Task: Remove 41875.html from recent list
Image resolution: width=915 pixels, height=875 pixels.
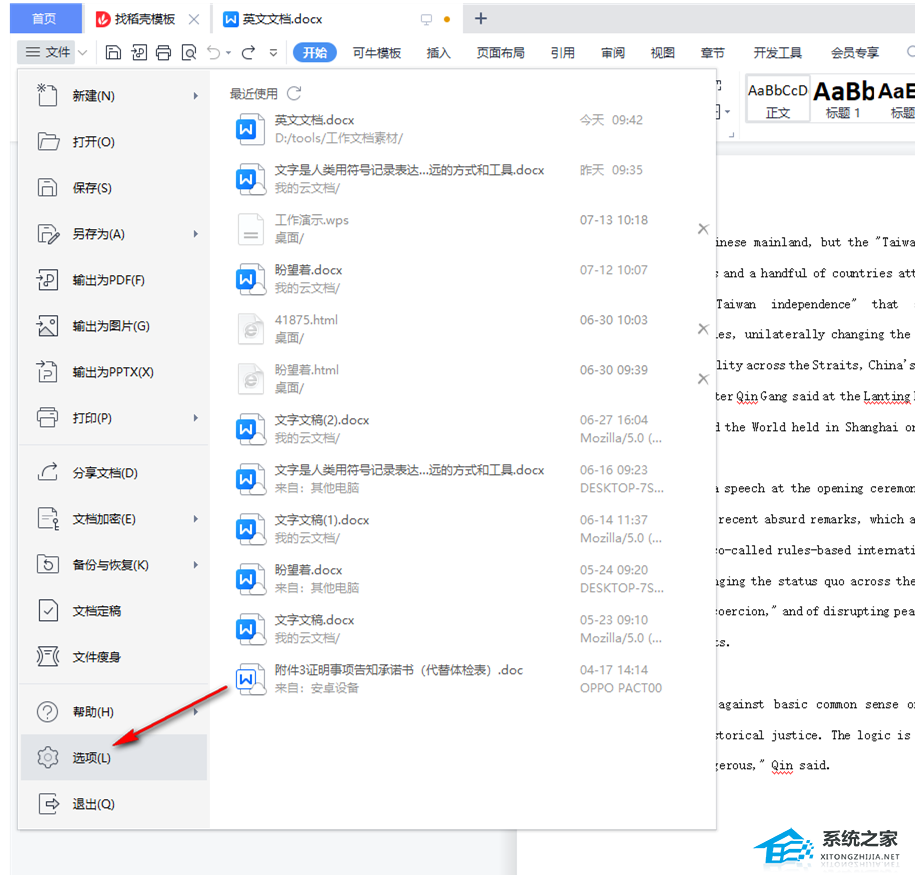Action: click(703, 329)
